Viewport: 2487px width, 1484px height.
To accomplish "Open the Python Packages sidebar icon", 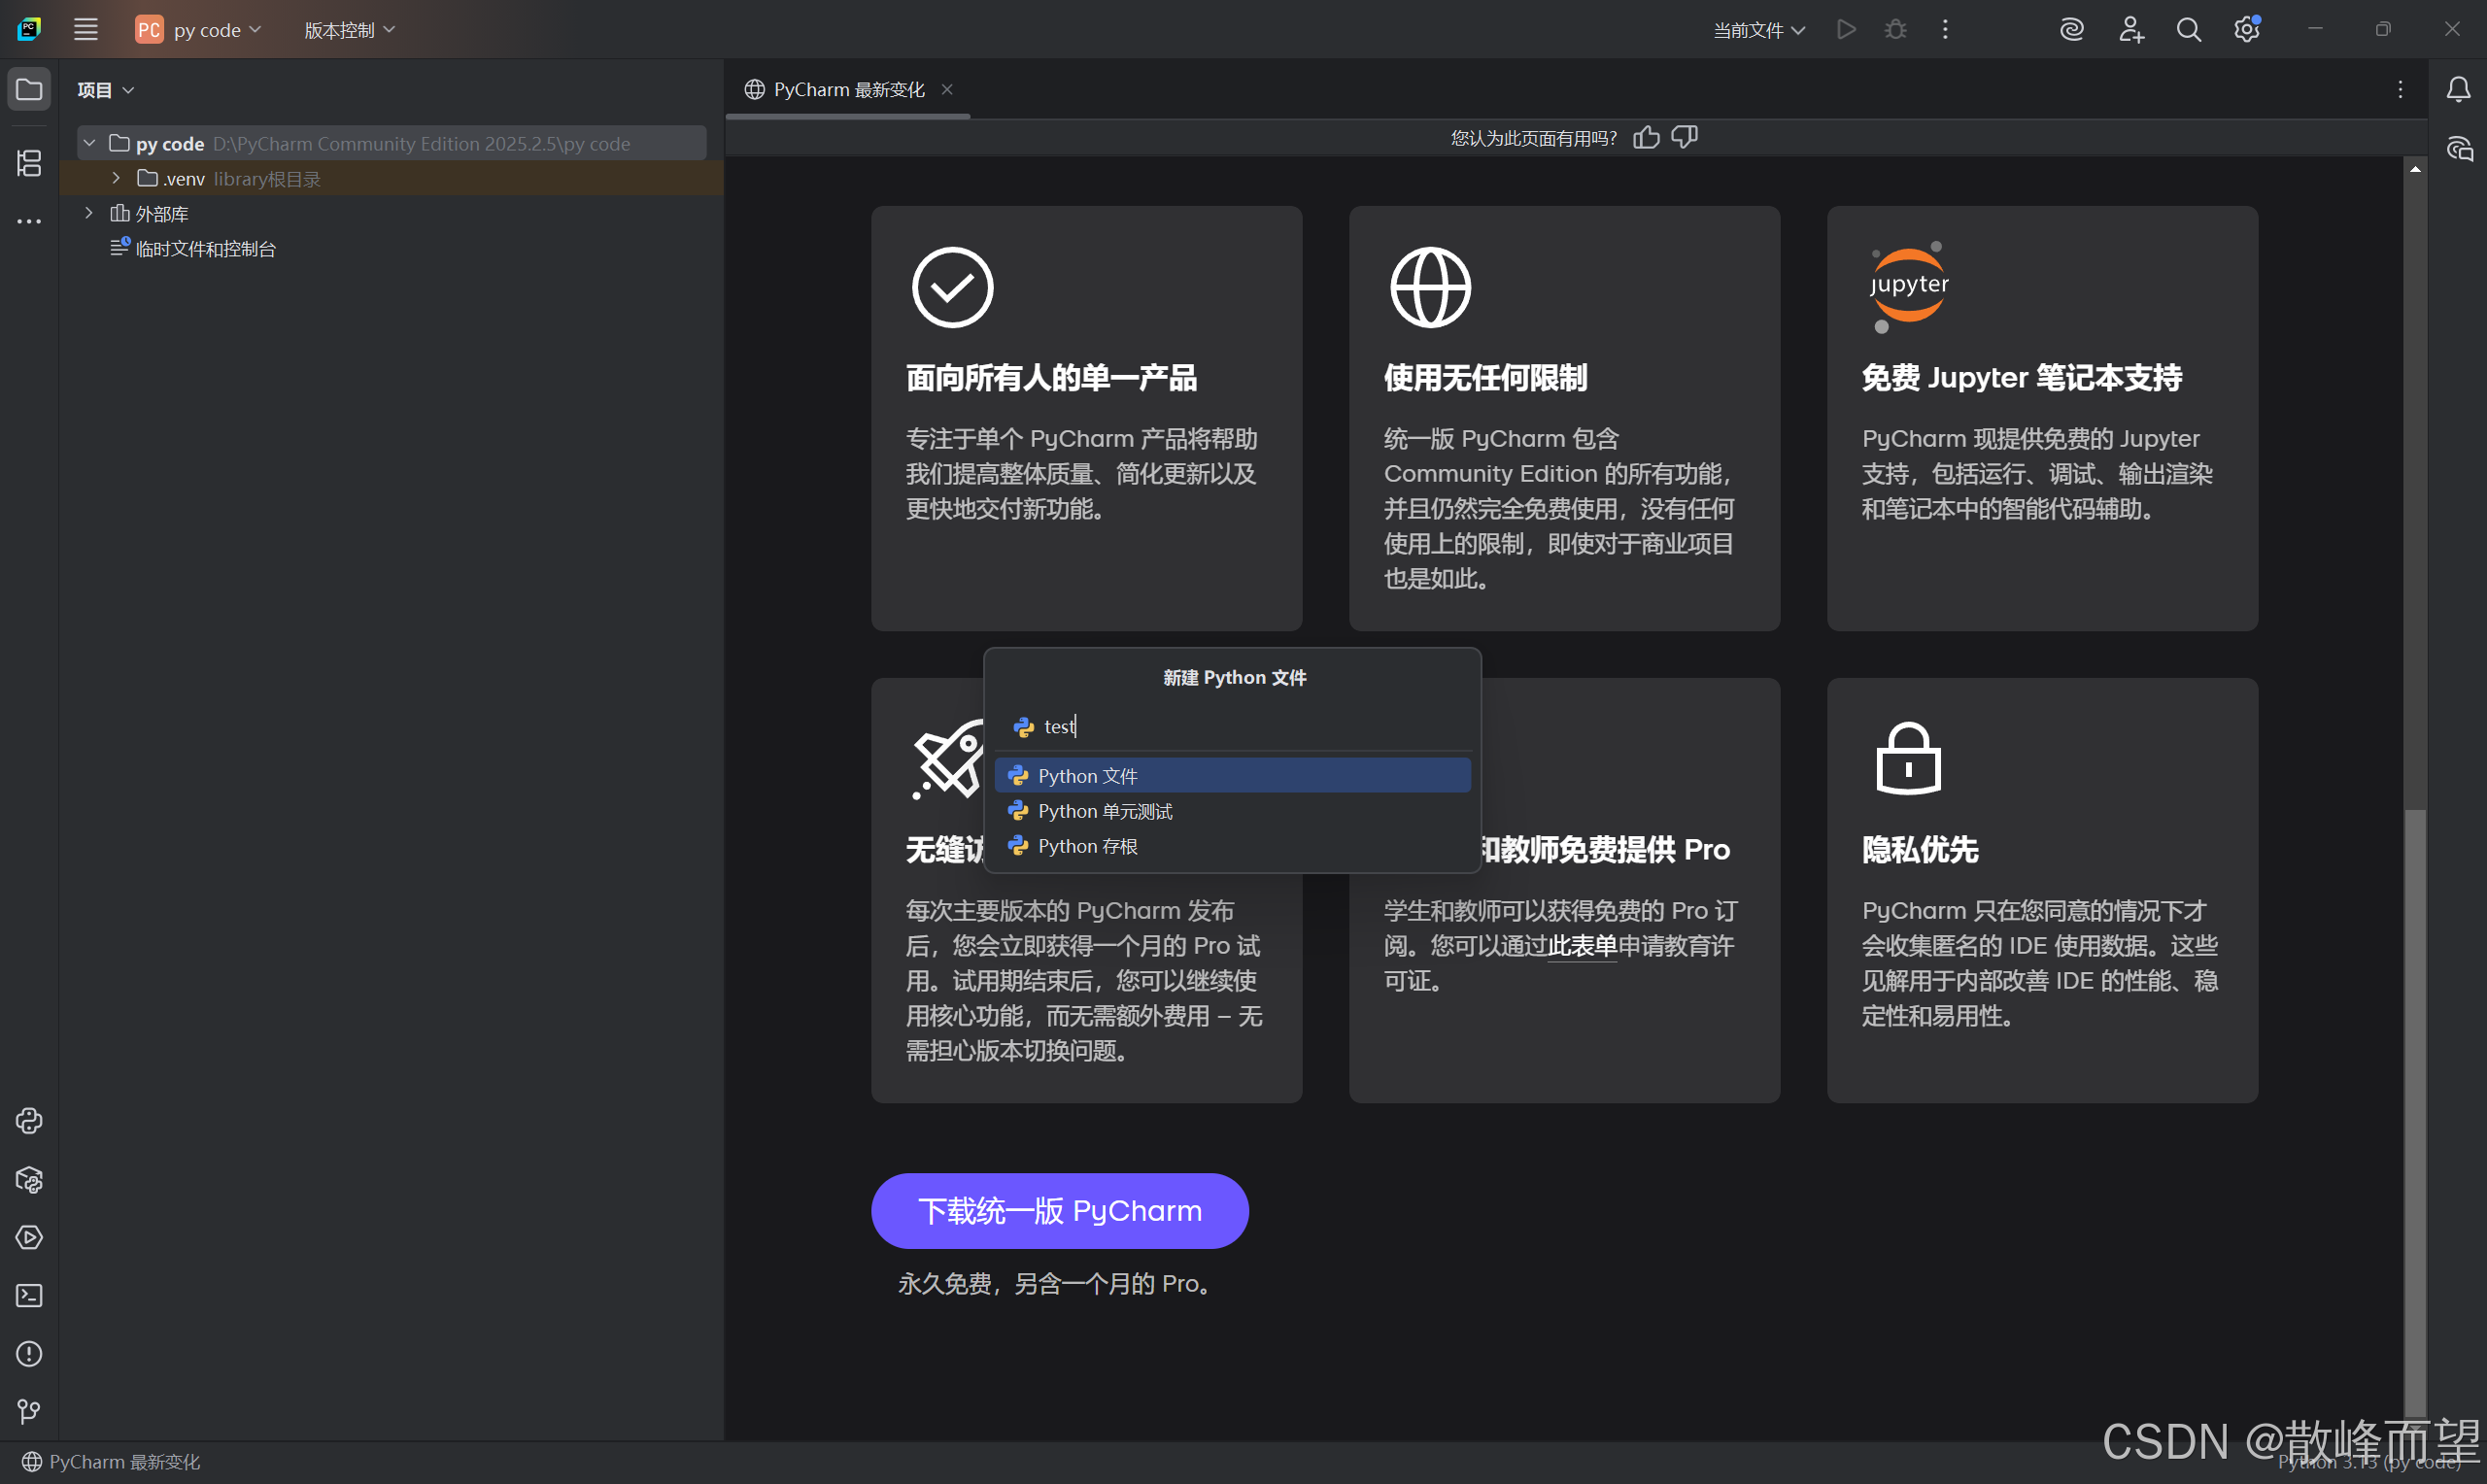I will tap(28, 1180).
